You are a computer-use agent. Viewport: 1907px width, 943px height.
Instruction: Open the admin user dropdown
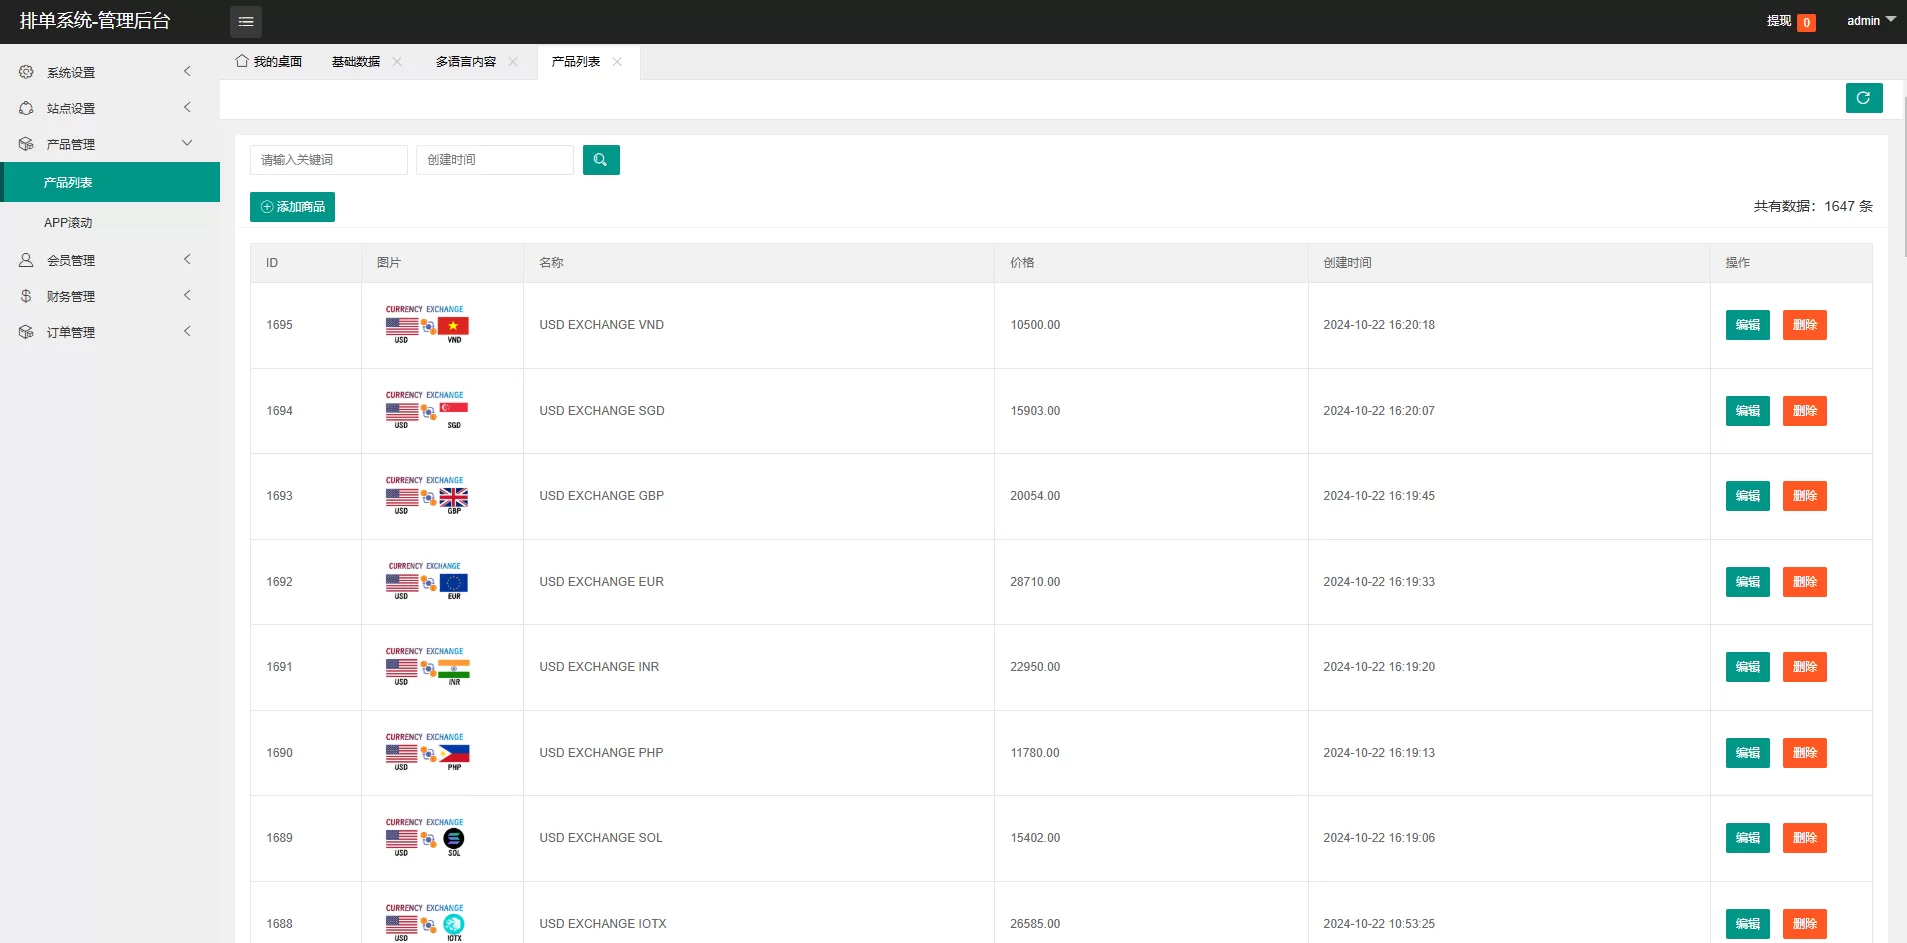pos(1870,21)
